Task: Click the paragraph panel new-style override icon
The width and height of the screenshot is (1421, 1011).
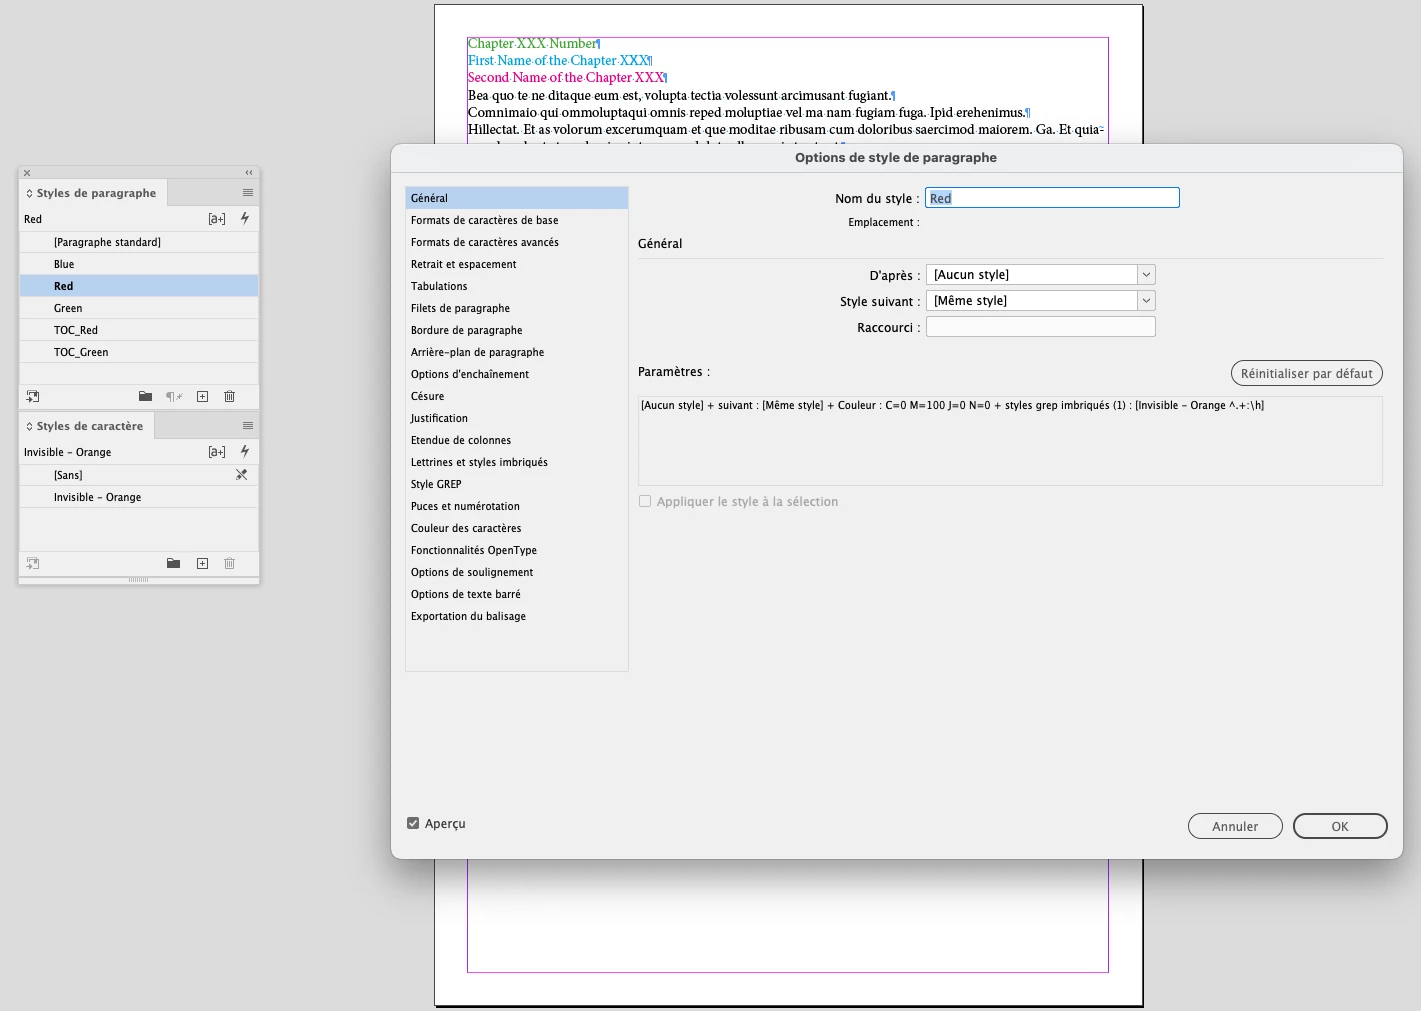Action: [217, 219]
